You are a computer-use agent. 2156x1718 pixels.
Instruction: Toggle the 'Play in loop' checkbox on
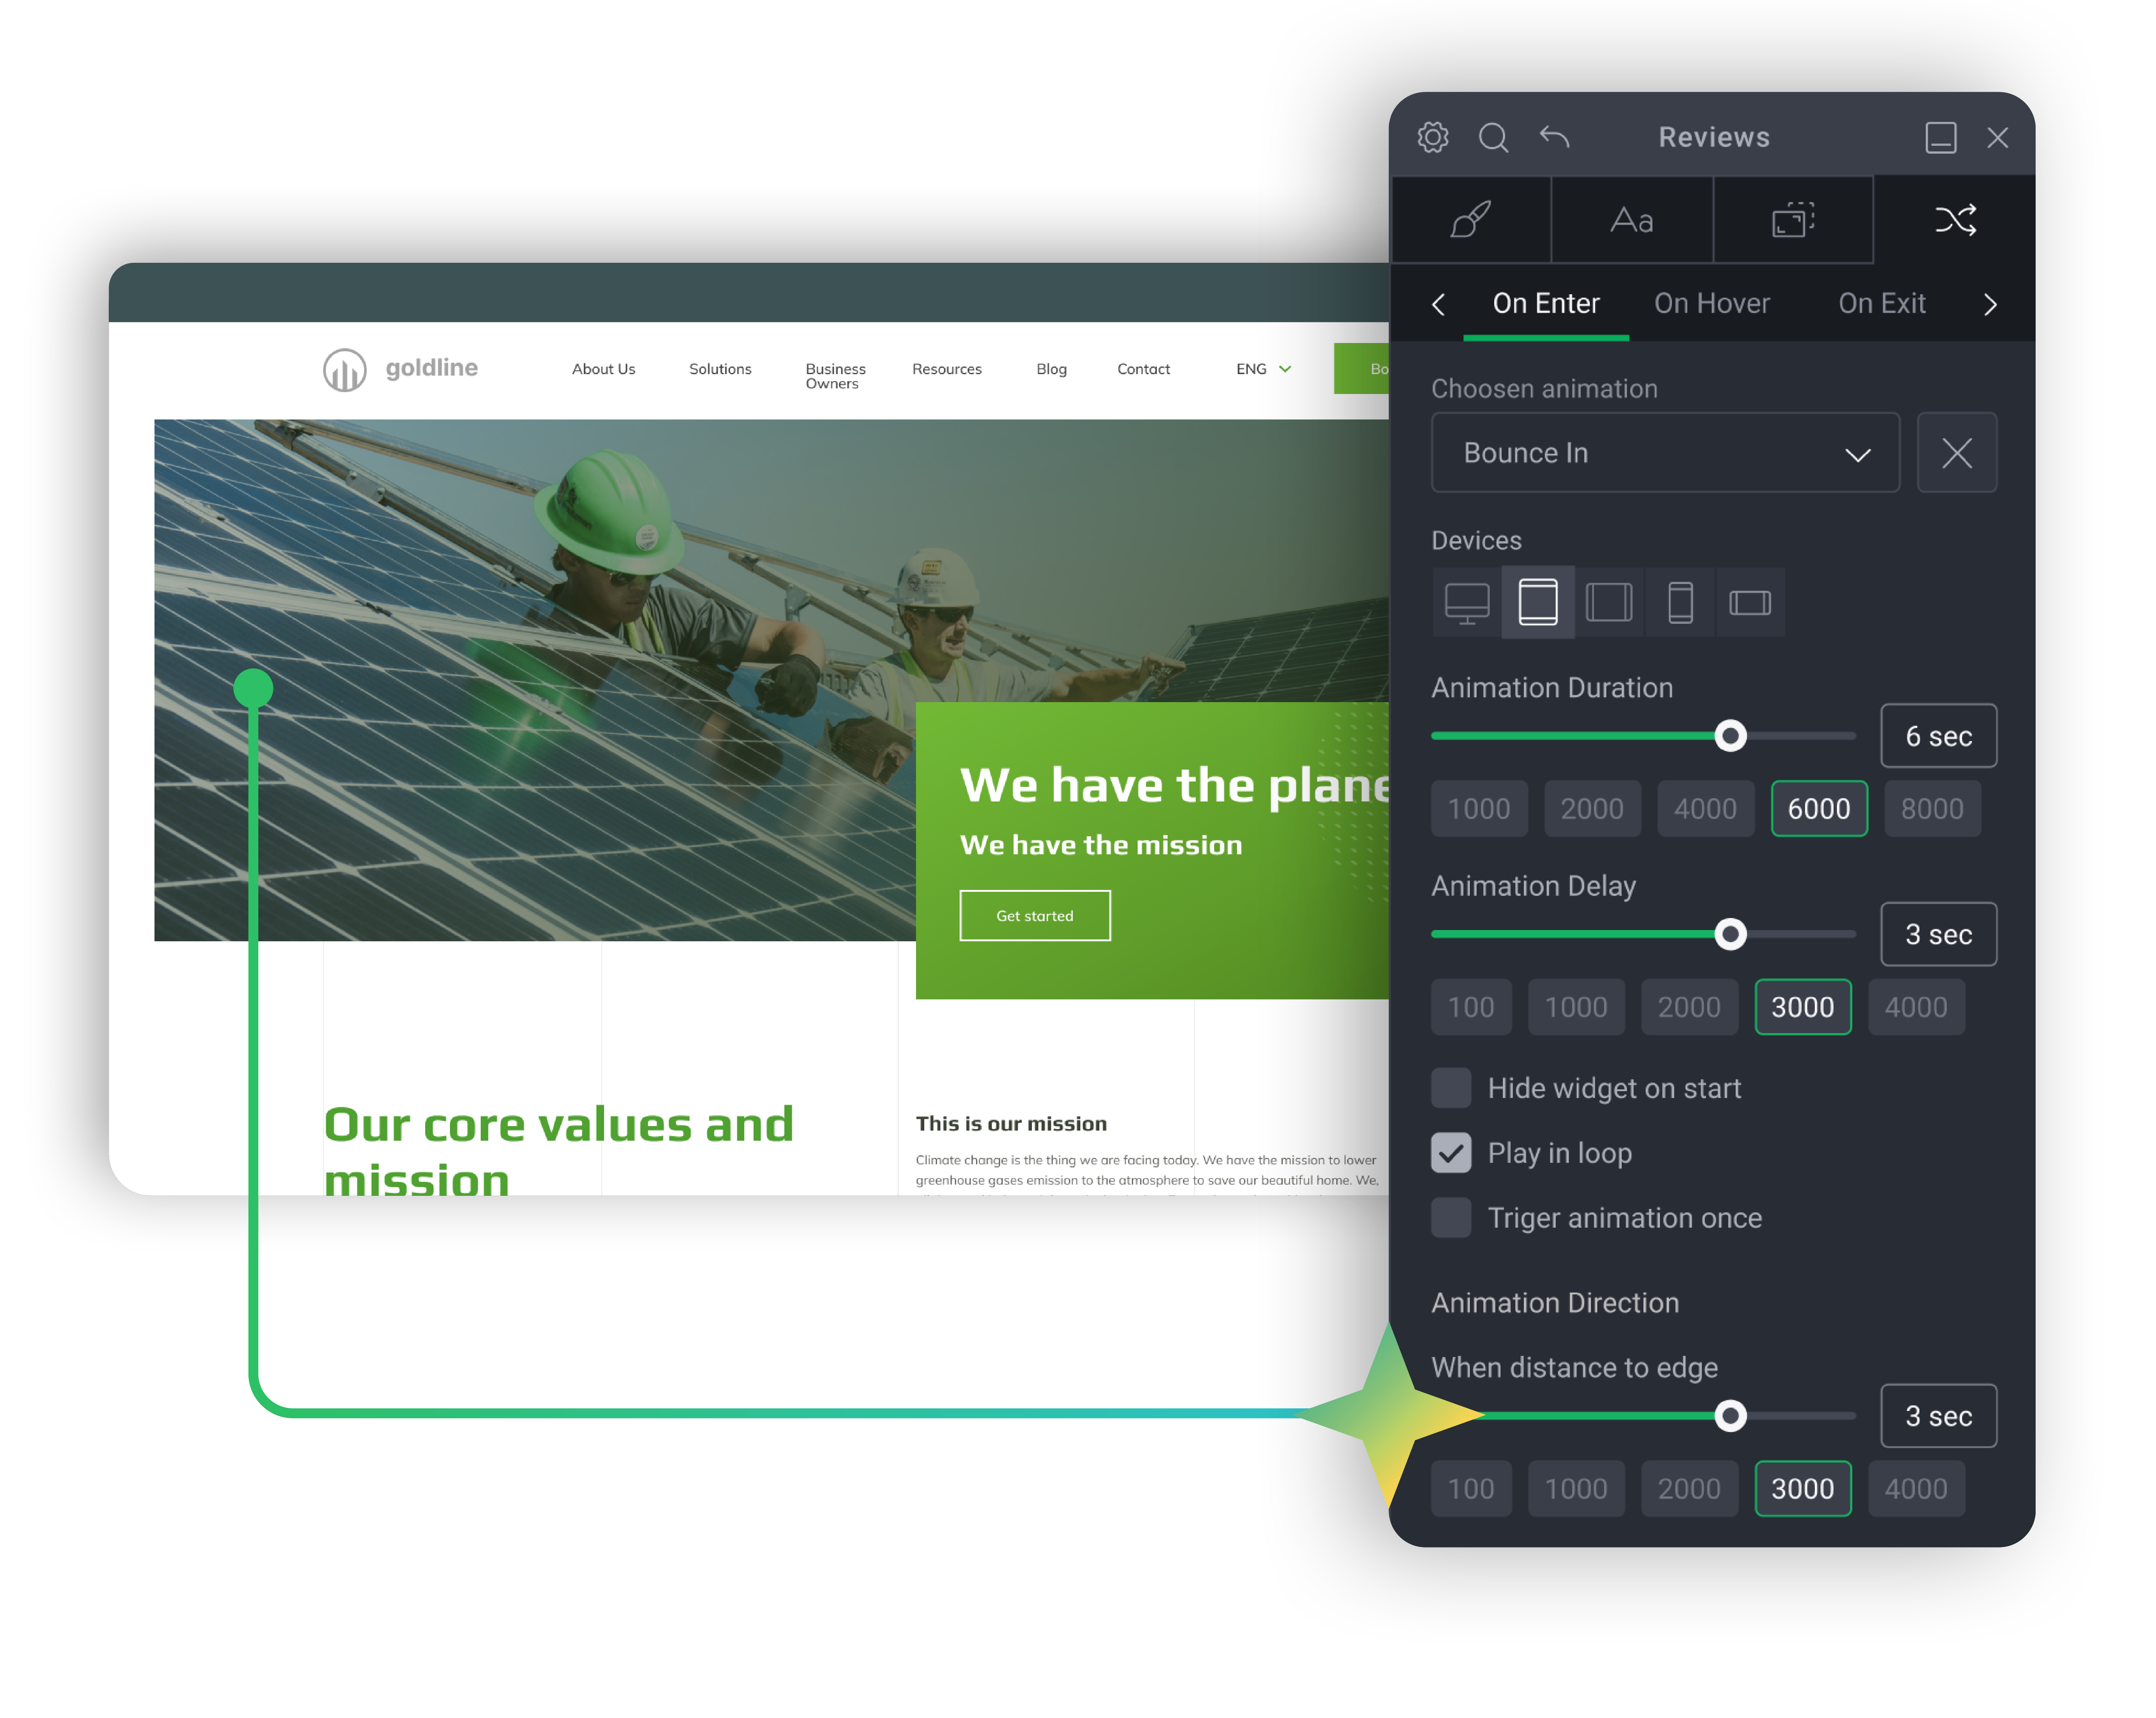[1451, 1152]
